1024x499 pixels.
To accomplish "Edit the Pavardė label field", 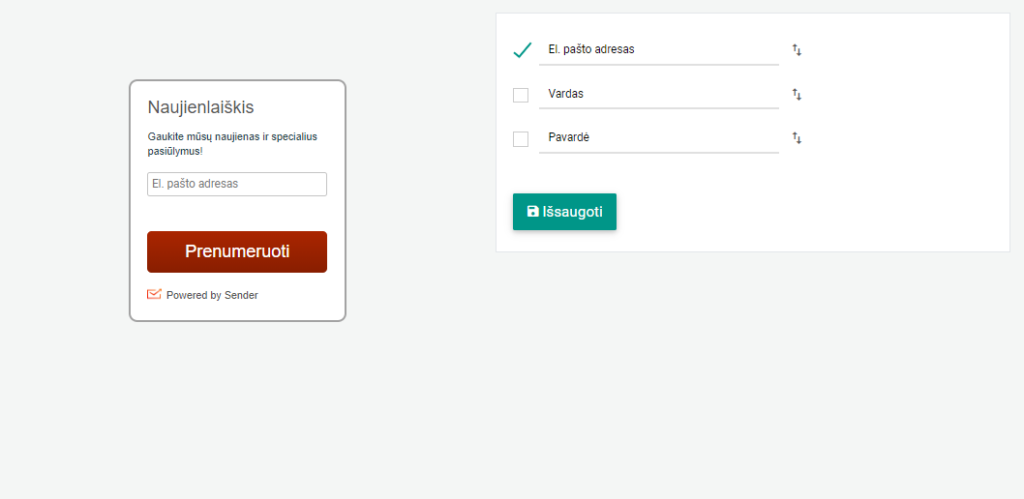I will (659, 138).
